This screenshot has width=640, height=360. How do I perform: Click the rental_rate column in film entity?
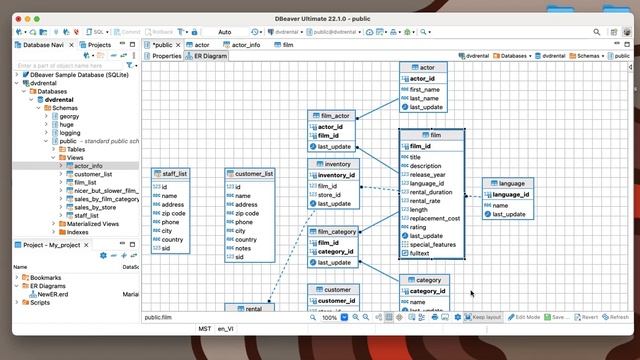[424, 201]
